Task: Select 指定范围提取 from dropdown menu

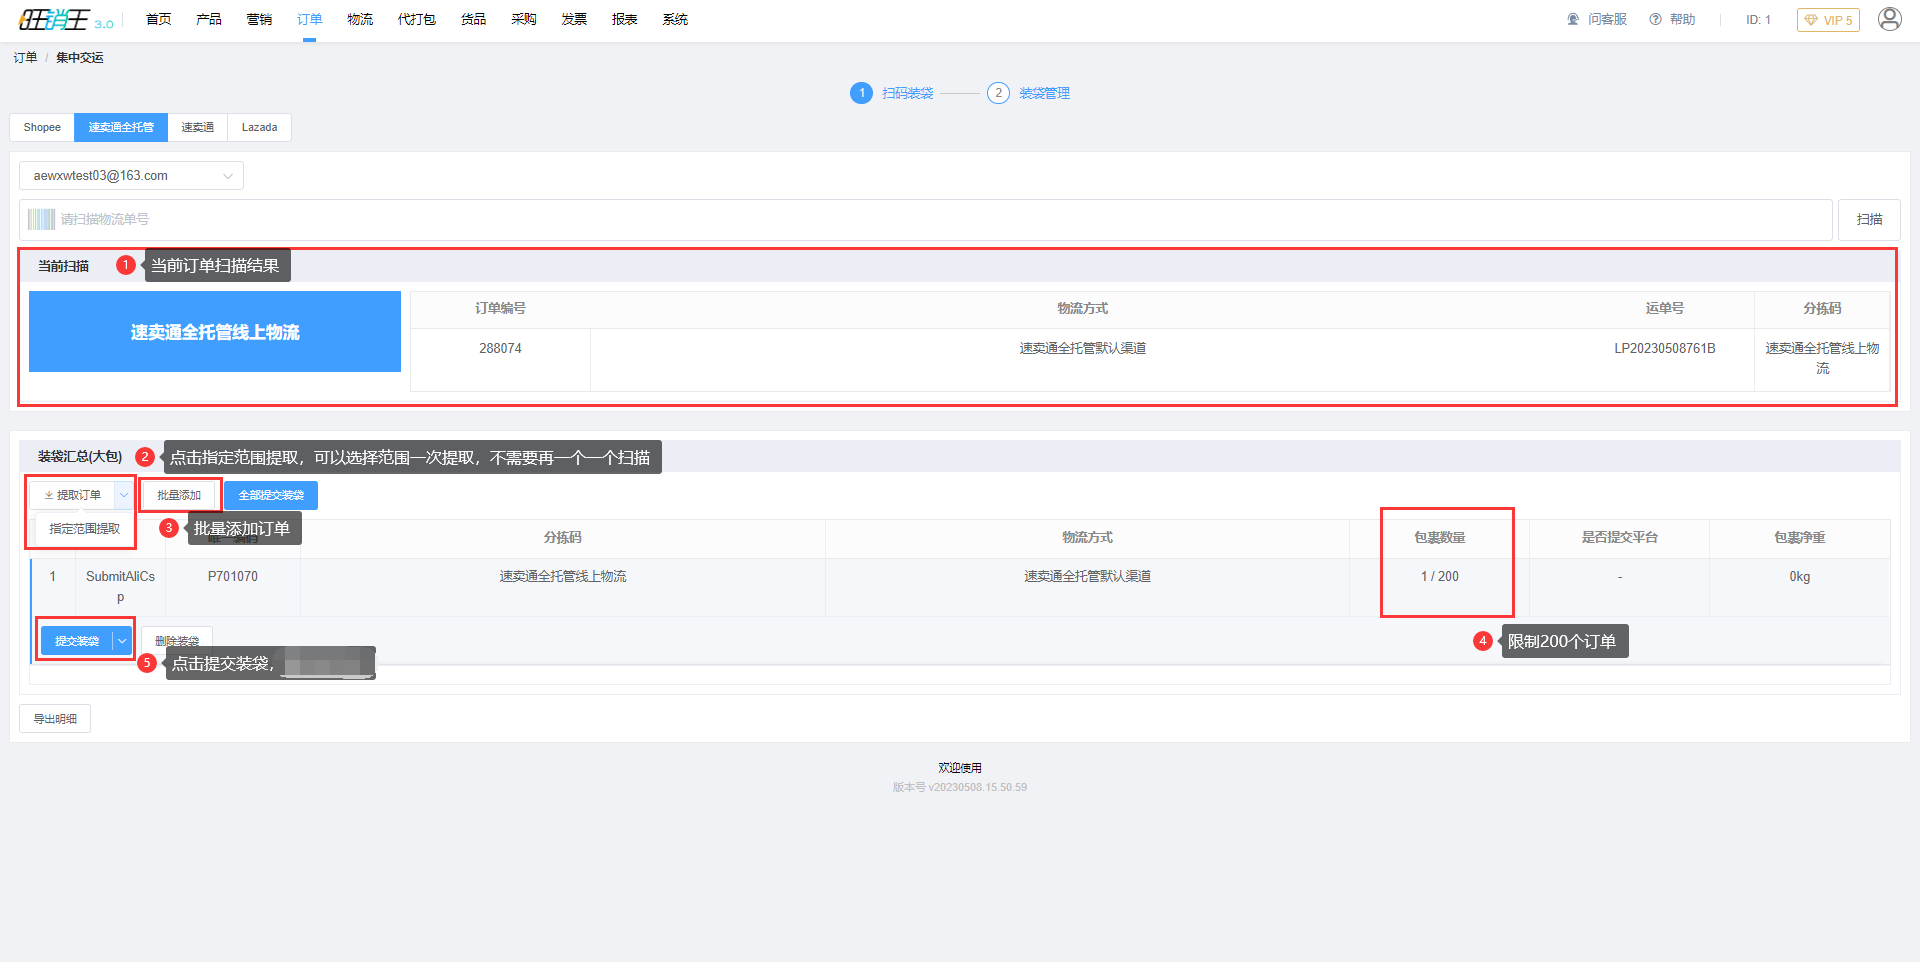Action: point(85,529)
